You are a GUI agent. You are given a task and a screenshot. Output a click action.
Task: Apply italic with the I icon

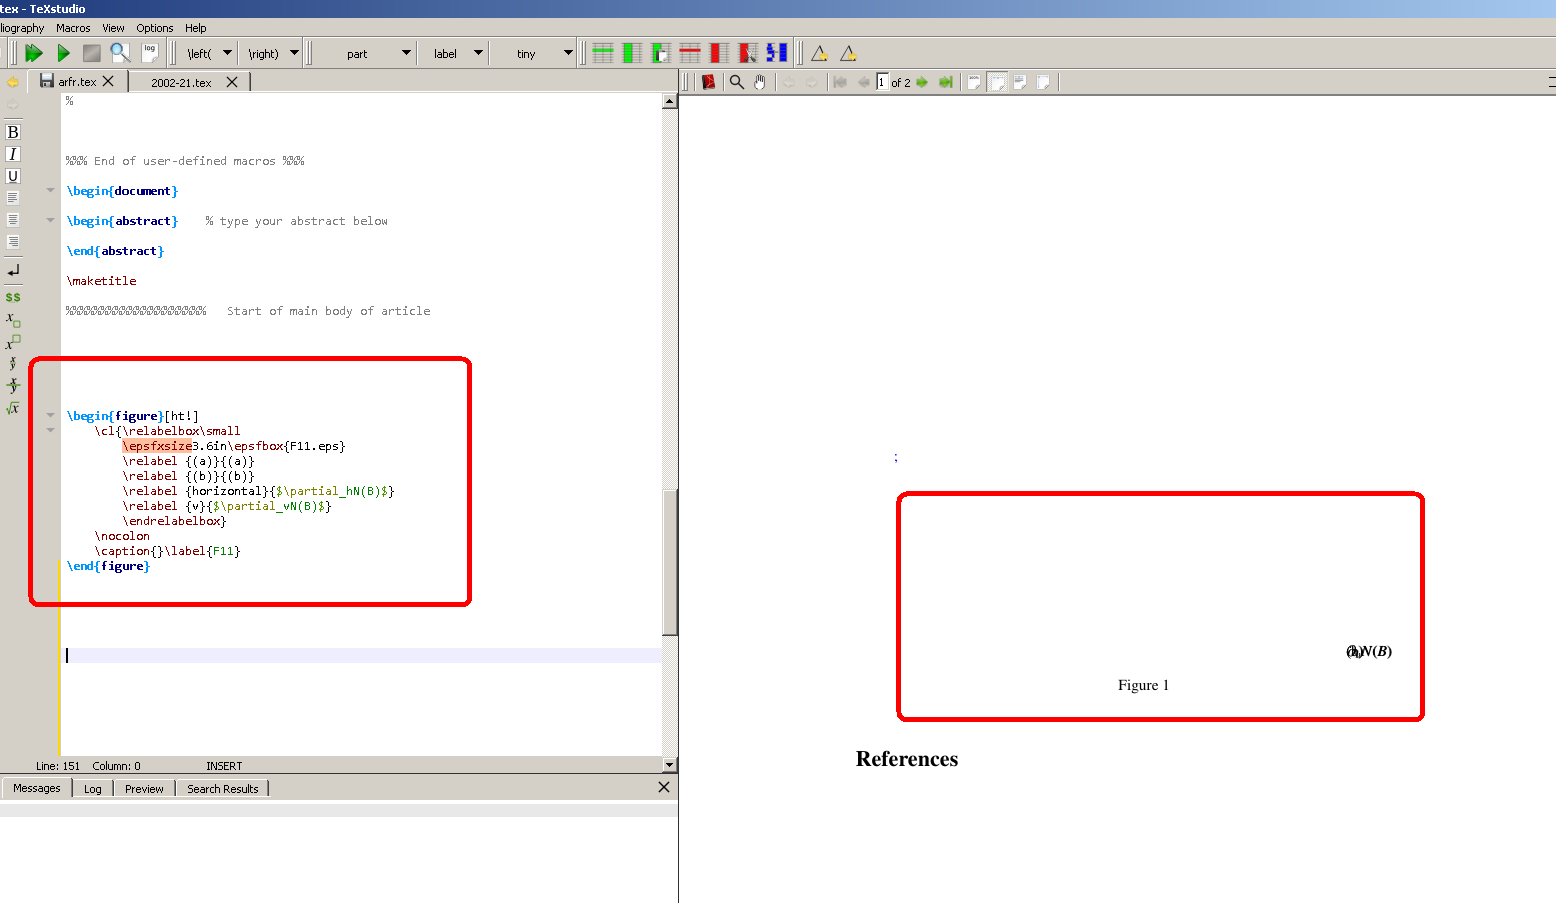click(x=13, y=154)
